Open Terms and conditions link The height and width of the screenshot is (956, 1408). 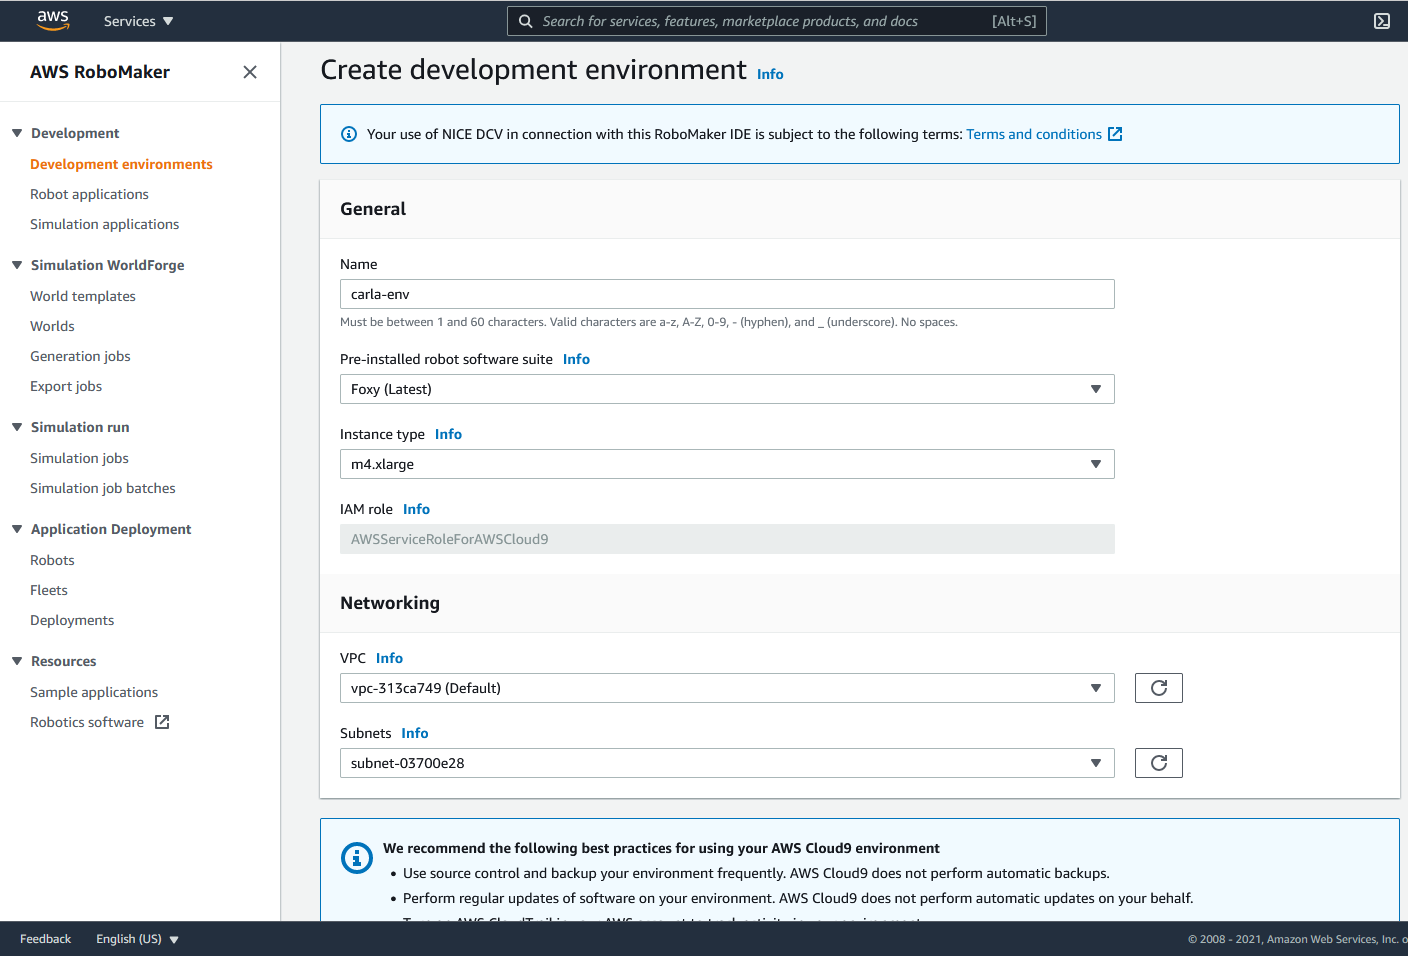1034,134
